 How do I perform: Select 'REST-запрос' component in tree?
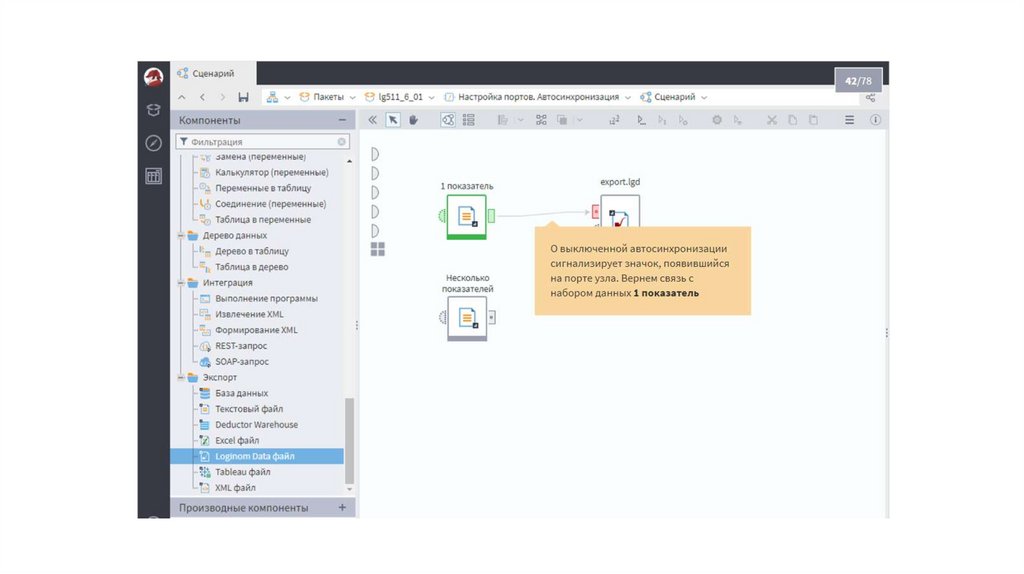click(241, 346)
